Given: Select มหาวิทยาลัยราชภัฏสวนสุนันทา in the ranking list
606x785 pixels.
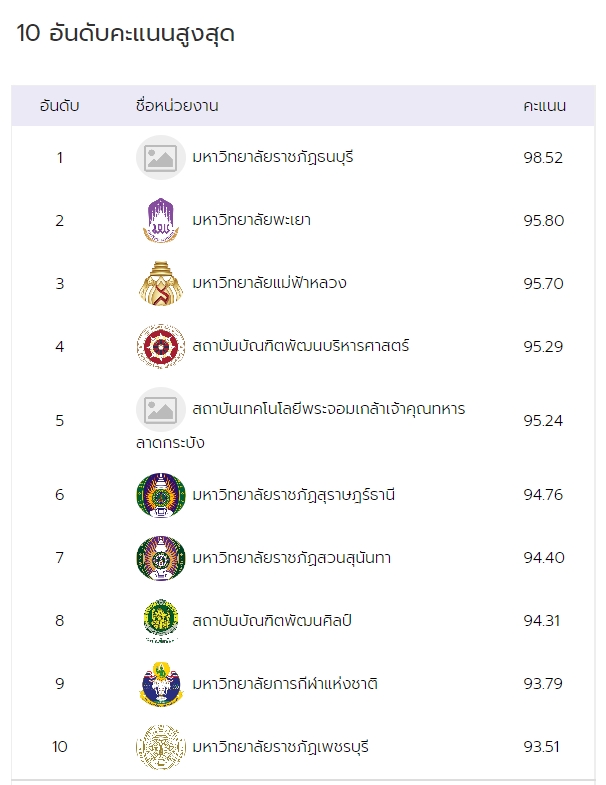Looking at the screenshot, I should (291, 558).
